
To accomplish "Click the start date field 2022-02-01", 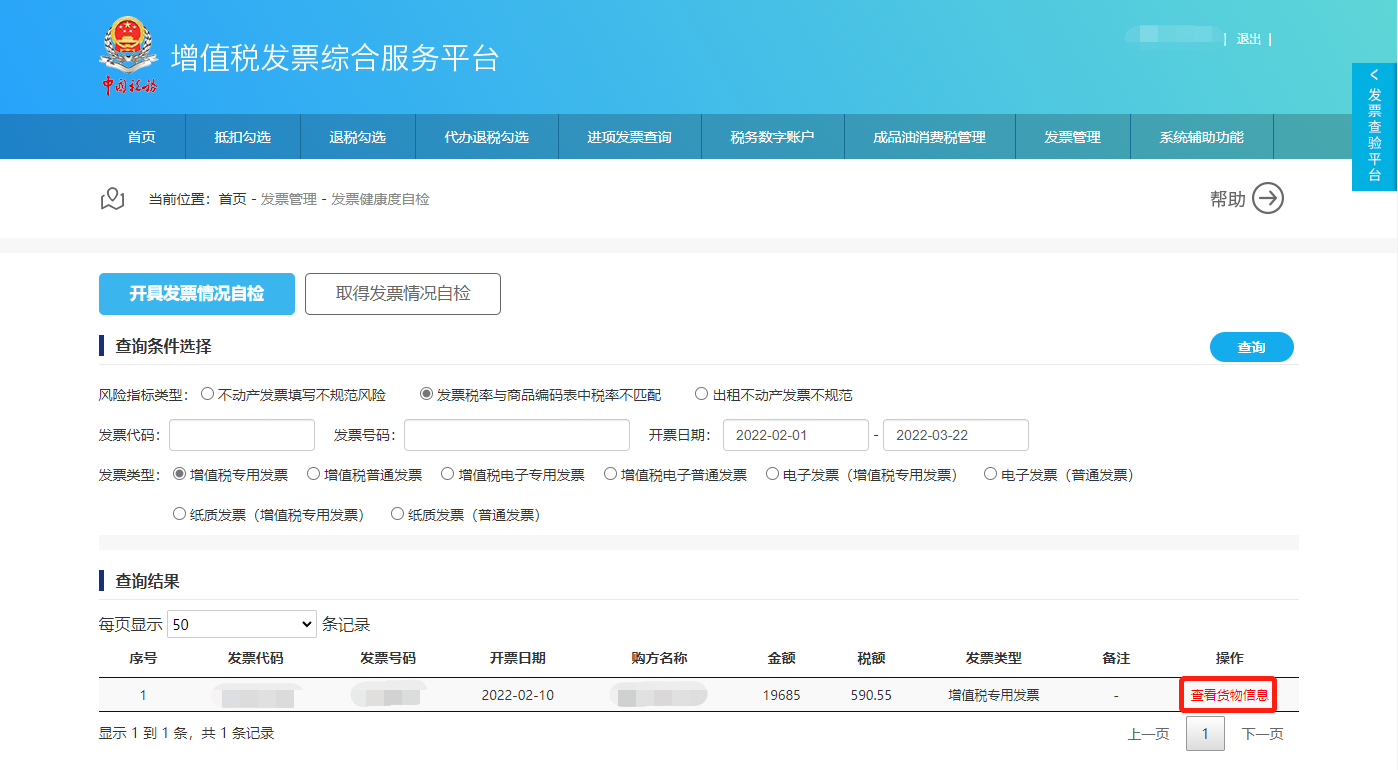I will click(796, 435).
